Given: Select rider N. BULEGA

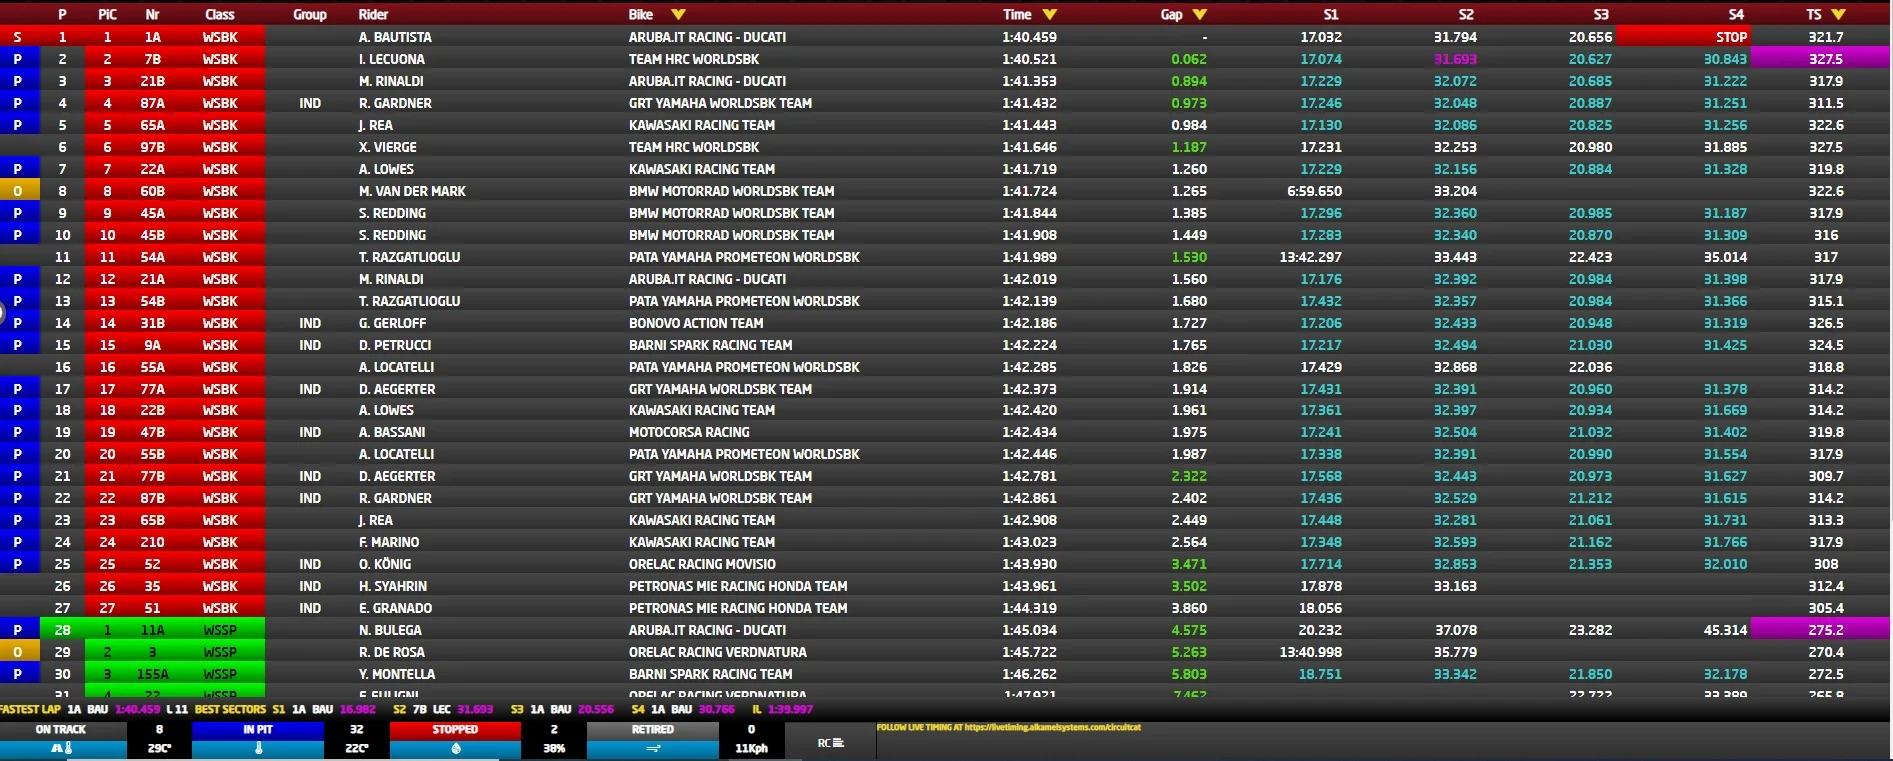Looking at the screenshot, I should [390, 630].
